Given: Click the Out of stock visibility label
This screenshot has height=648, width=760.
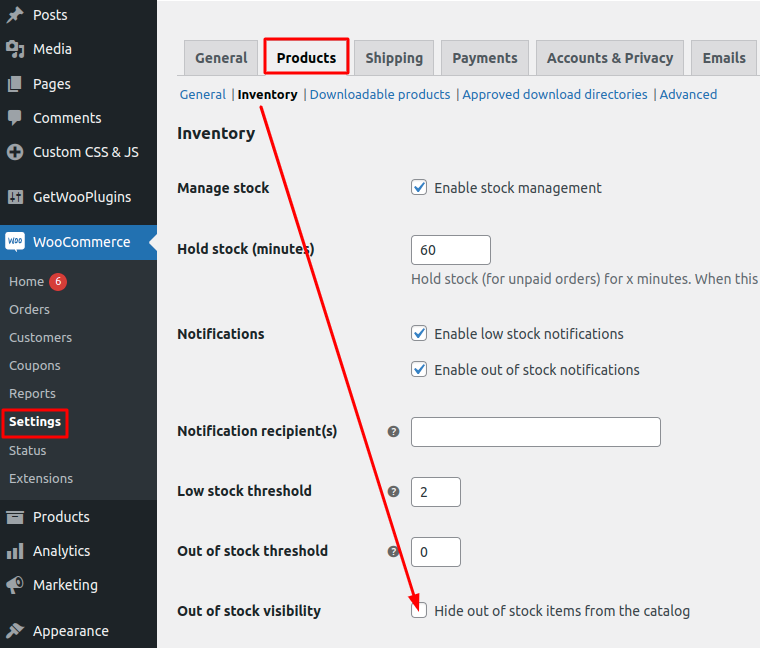Looking at the screenshot, I should [x=249, y=611].
